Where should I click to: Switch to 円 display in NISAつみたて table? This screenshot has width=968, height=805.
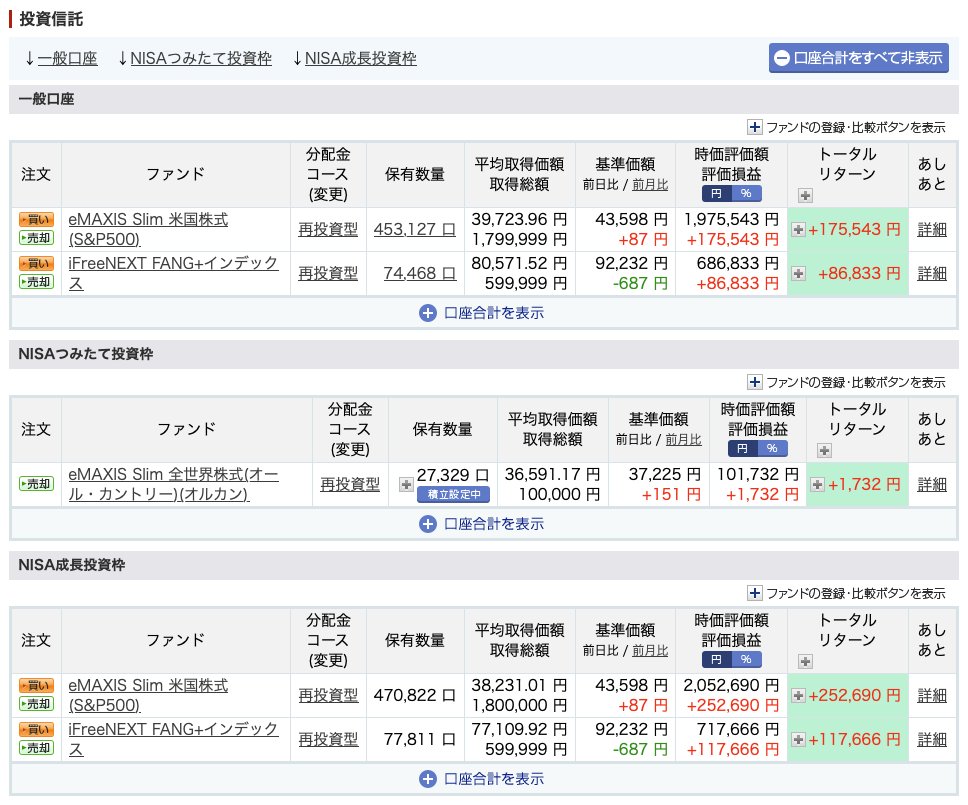pyautogui.click(x=743, y=448)
